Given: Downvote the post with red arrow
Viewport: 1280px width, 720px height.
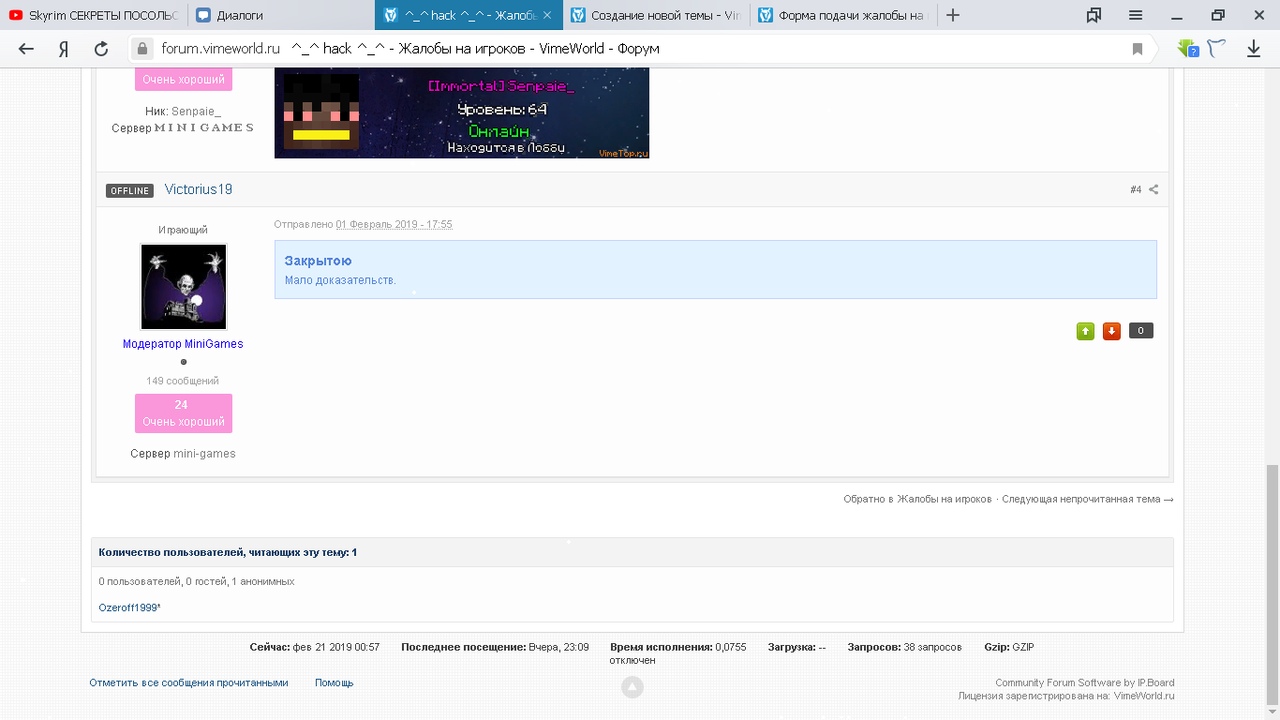Looking at the screenshot, I should pos(1111,331).
